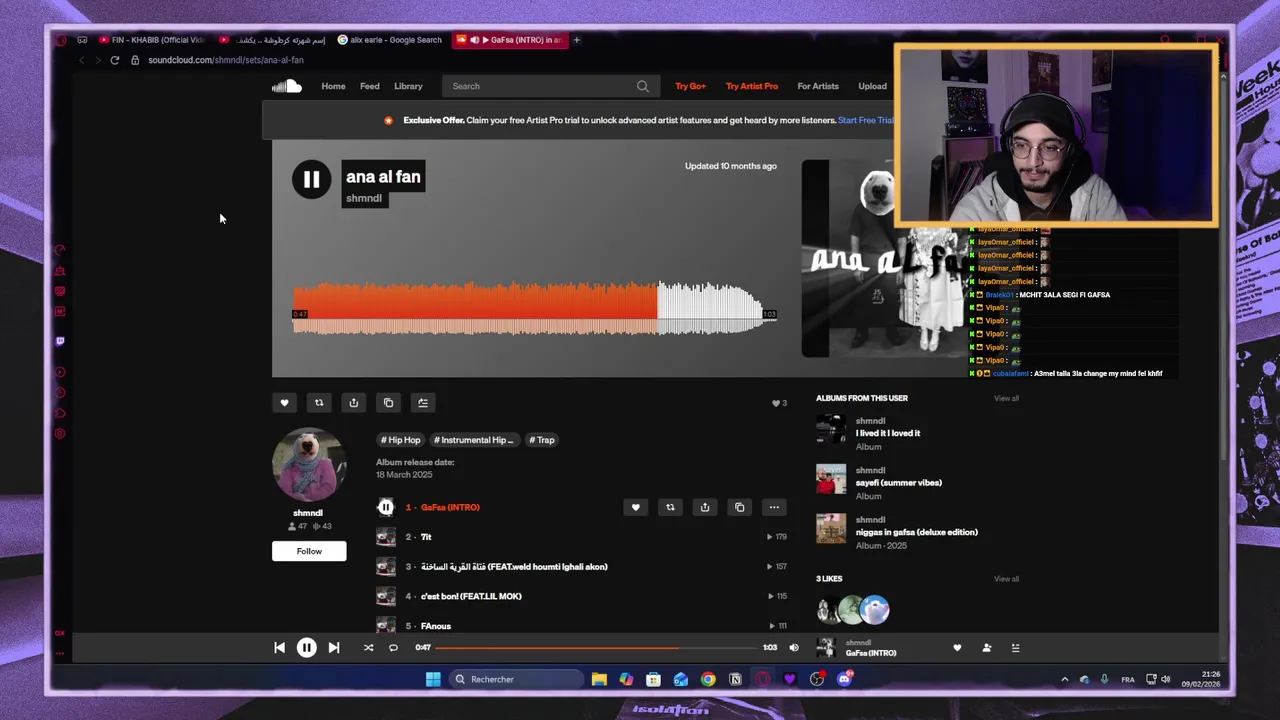This screenshot has width=1280, height=720.
Task: Copy the GaFsa (INTRO) track link
Action: pyautogui.click(x=740, y=507)
